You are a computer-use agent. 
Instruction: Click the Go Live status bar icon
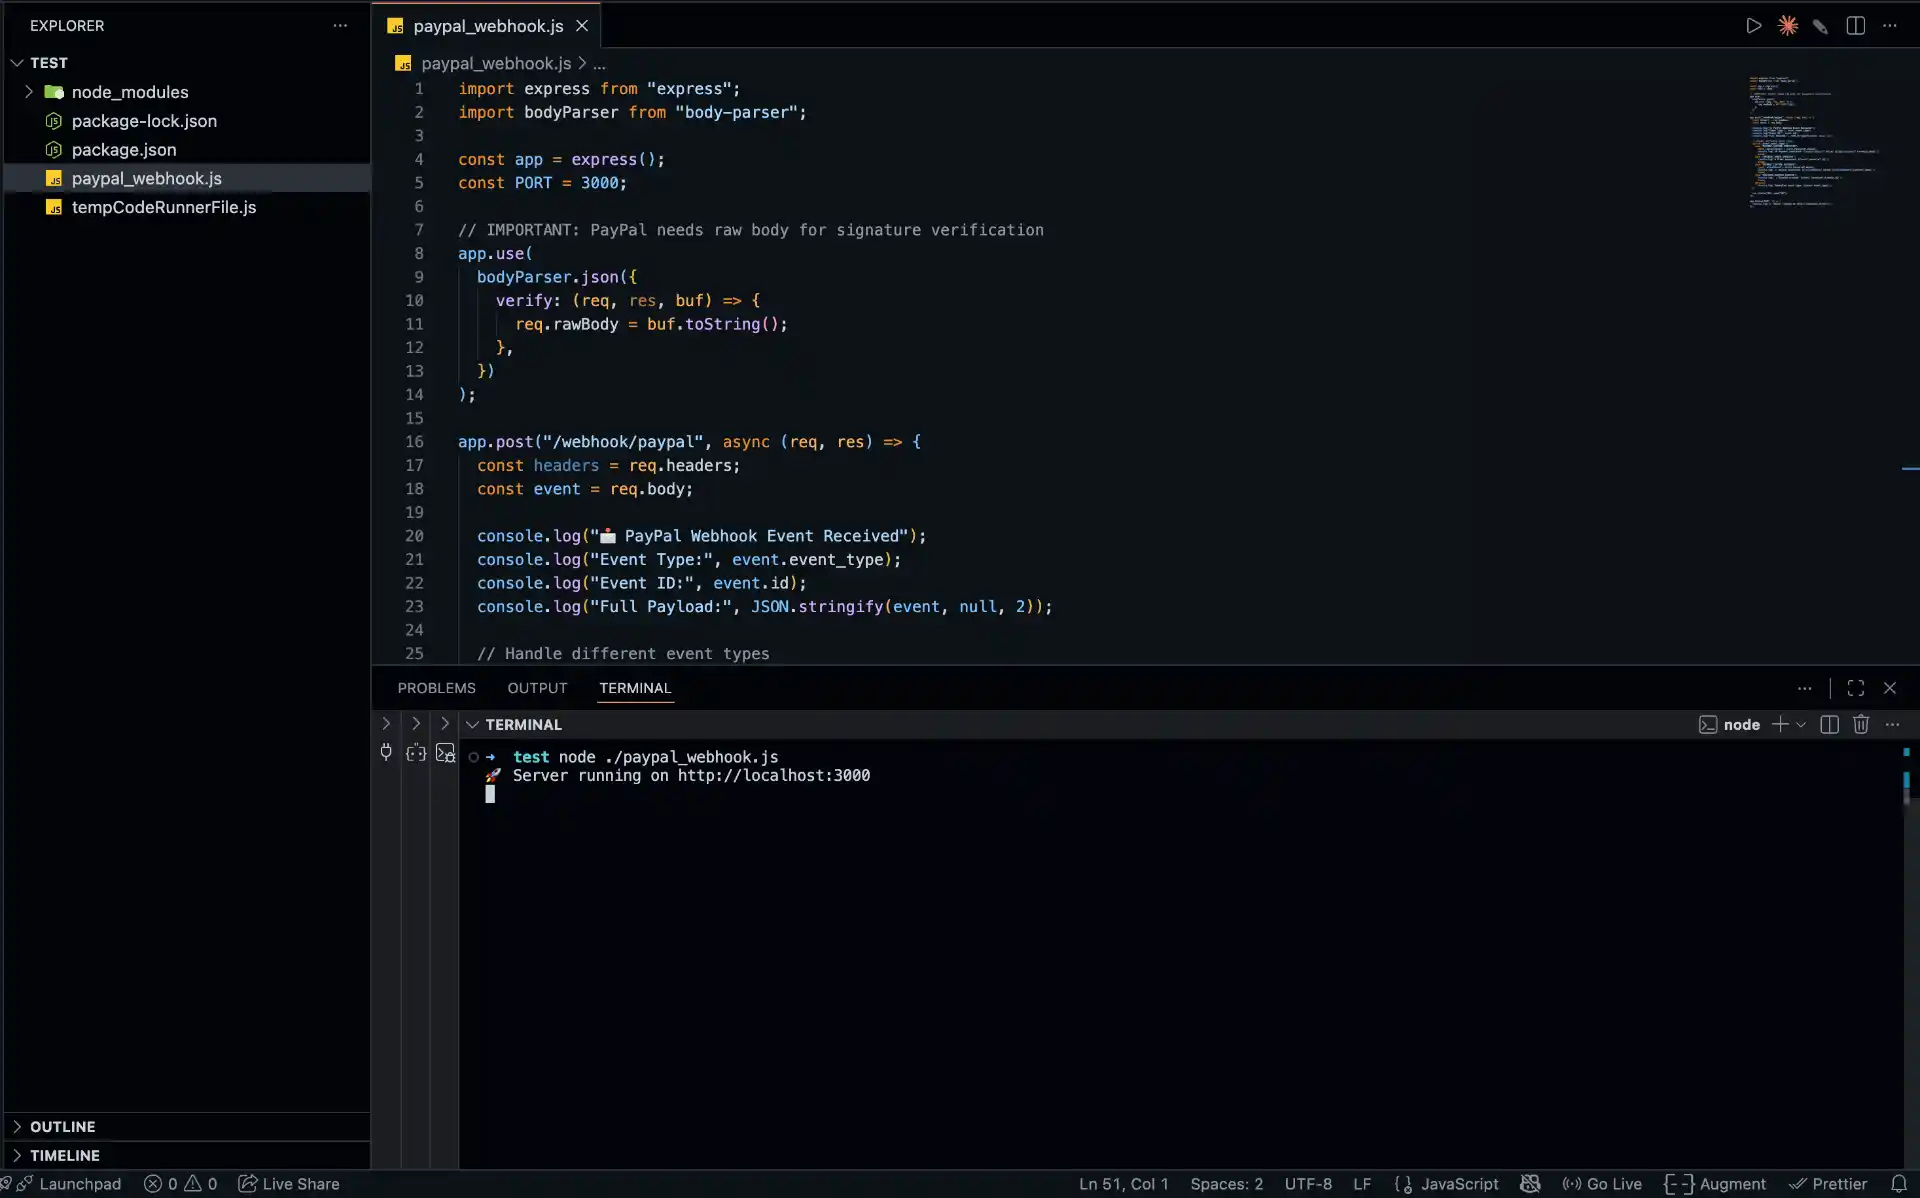[x=1601, y=1184]
